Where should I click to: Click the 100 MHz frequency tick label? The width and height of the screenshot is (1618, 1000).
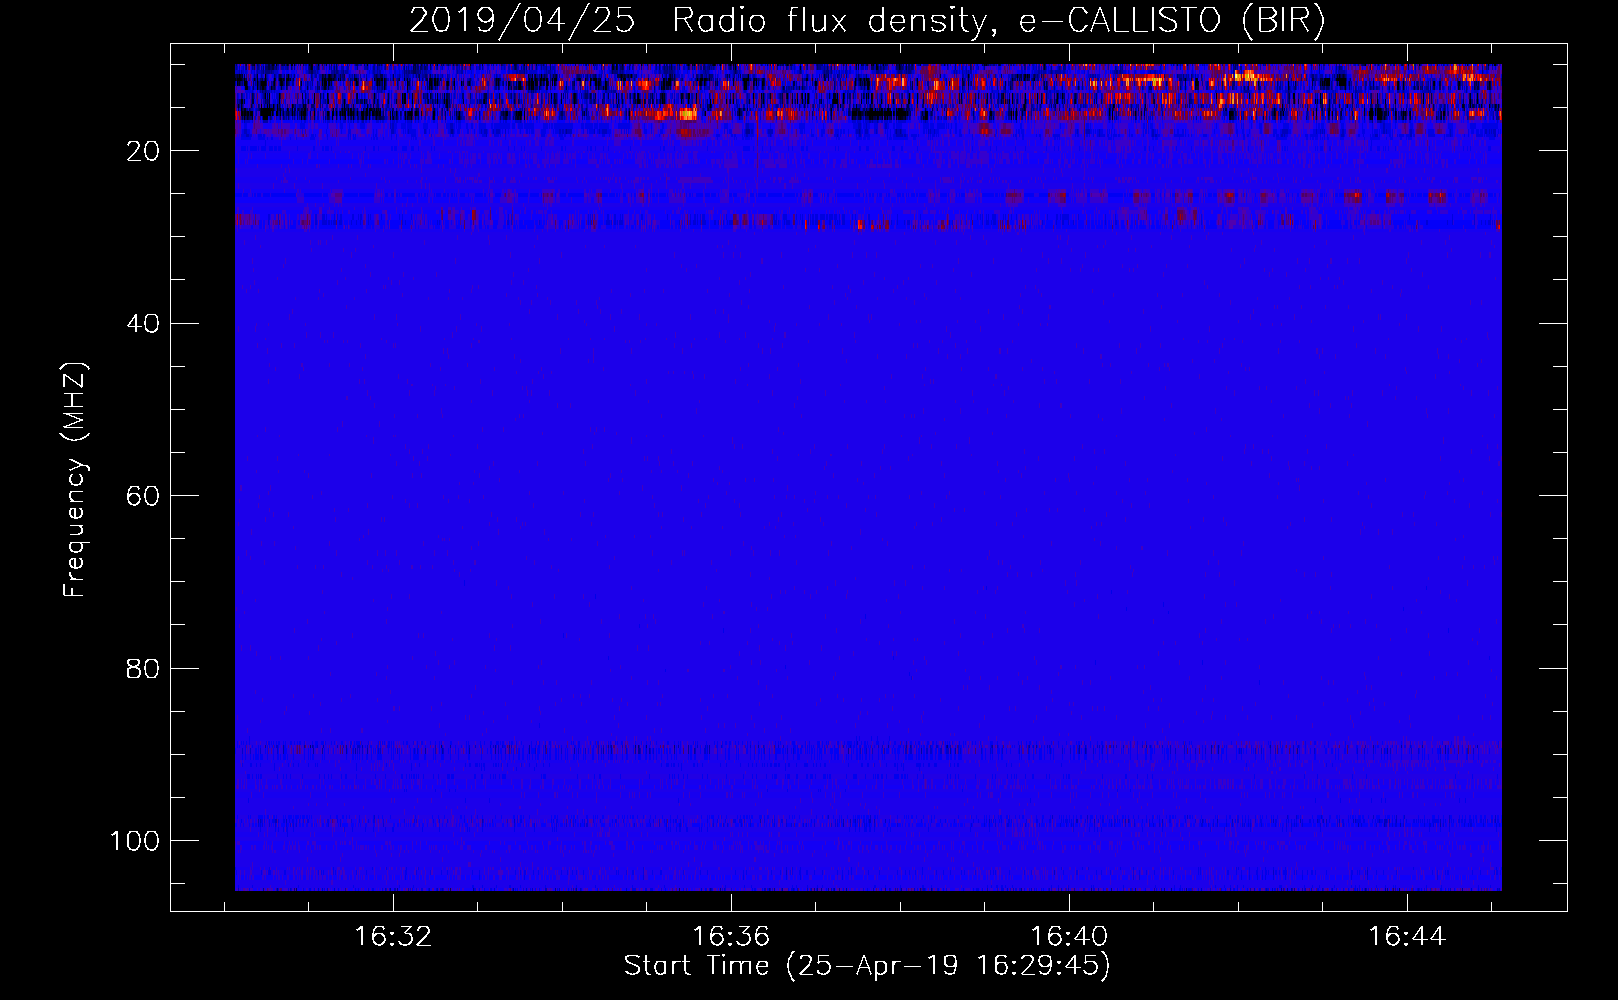pyautogui.click(x=135, y=841)
